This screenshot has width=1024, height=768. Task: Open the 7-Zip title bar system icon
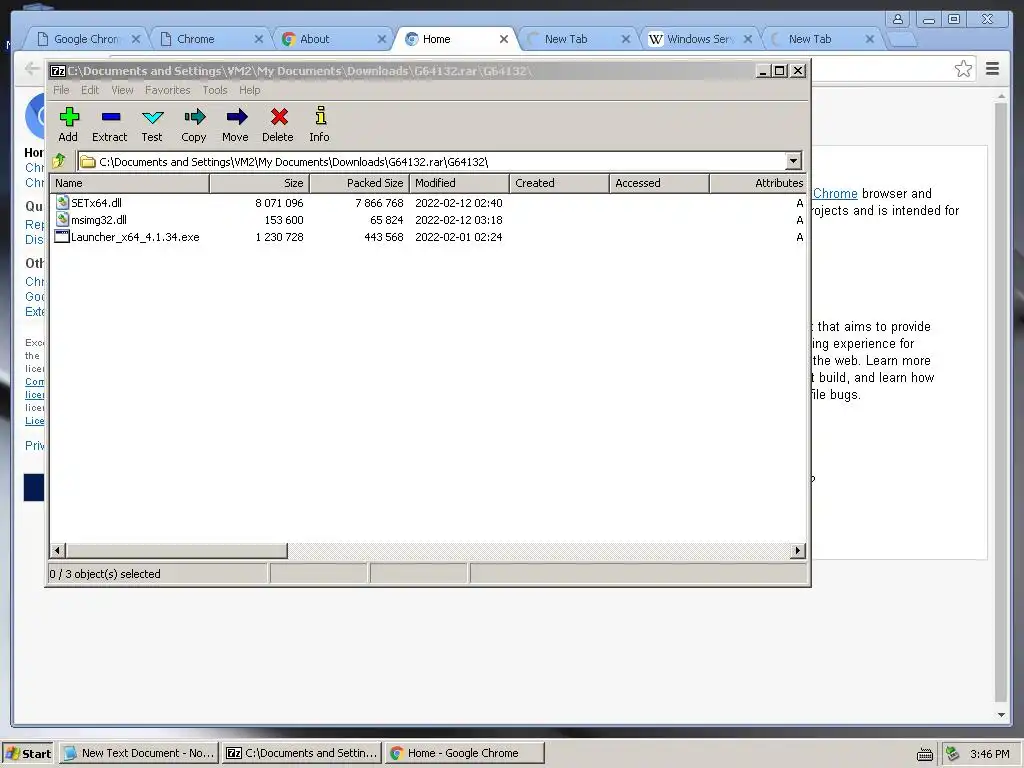click(x=57, y=71)
